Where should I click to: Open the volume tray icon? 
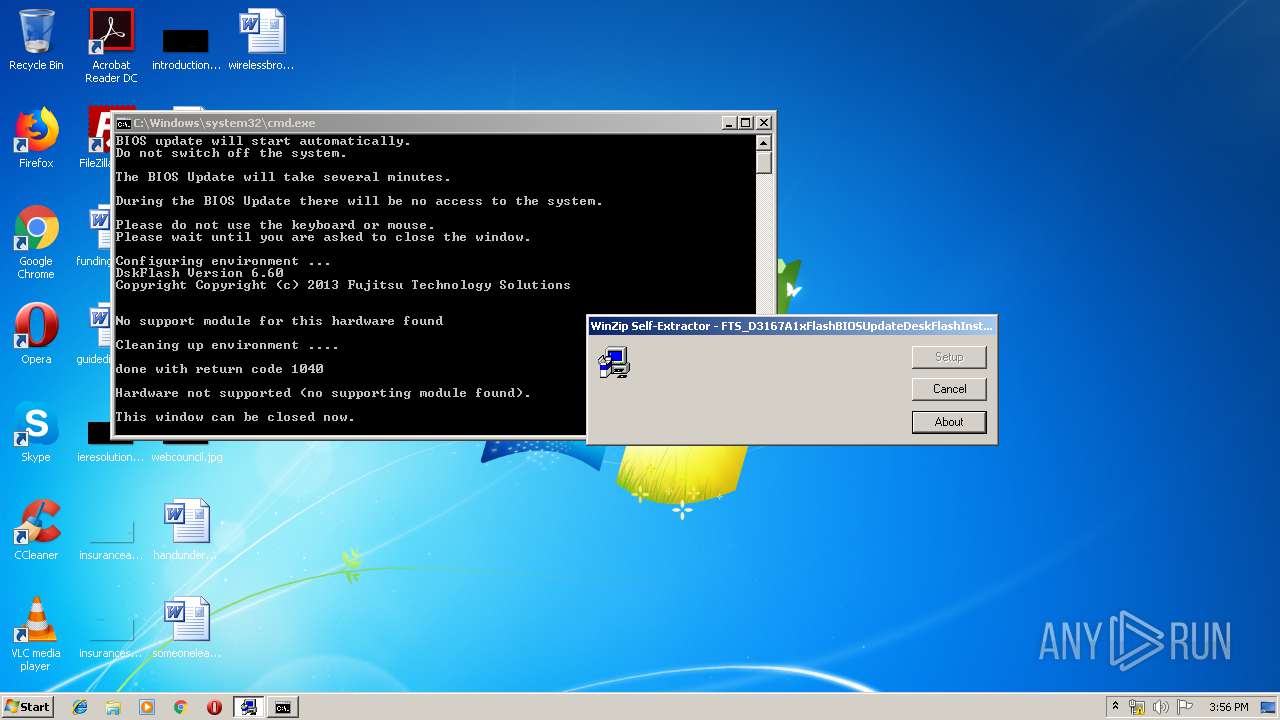pos(1161,707)
